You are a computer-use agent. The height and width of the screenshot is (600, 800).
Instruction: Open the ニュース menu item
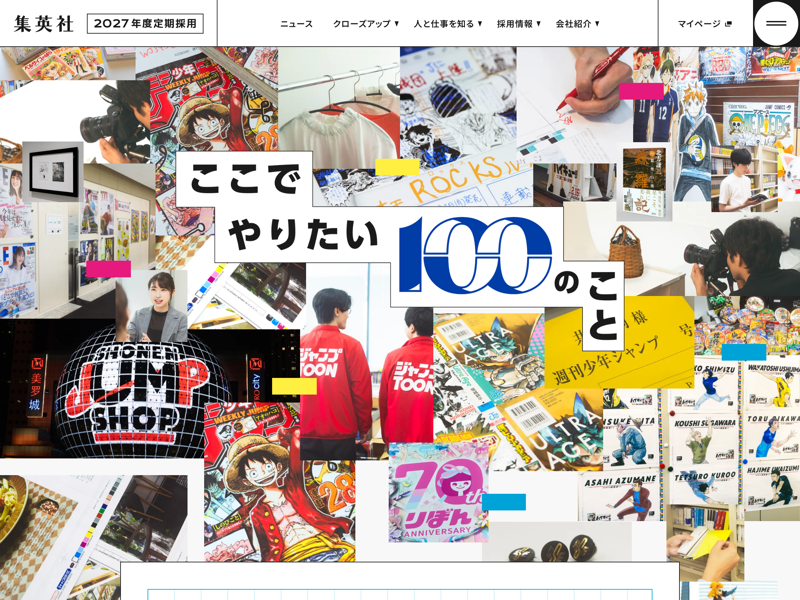pos(296,23)
